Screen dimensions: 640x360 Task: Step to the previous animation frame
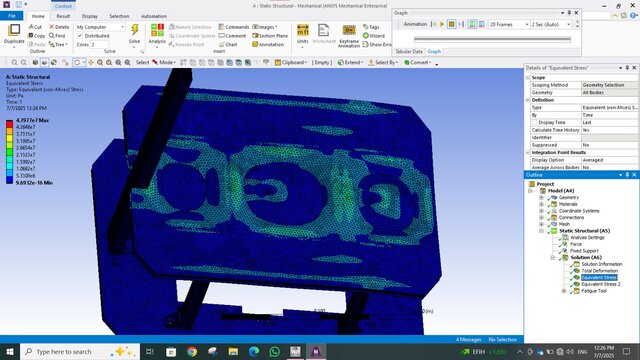point(433,24)
